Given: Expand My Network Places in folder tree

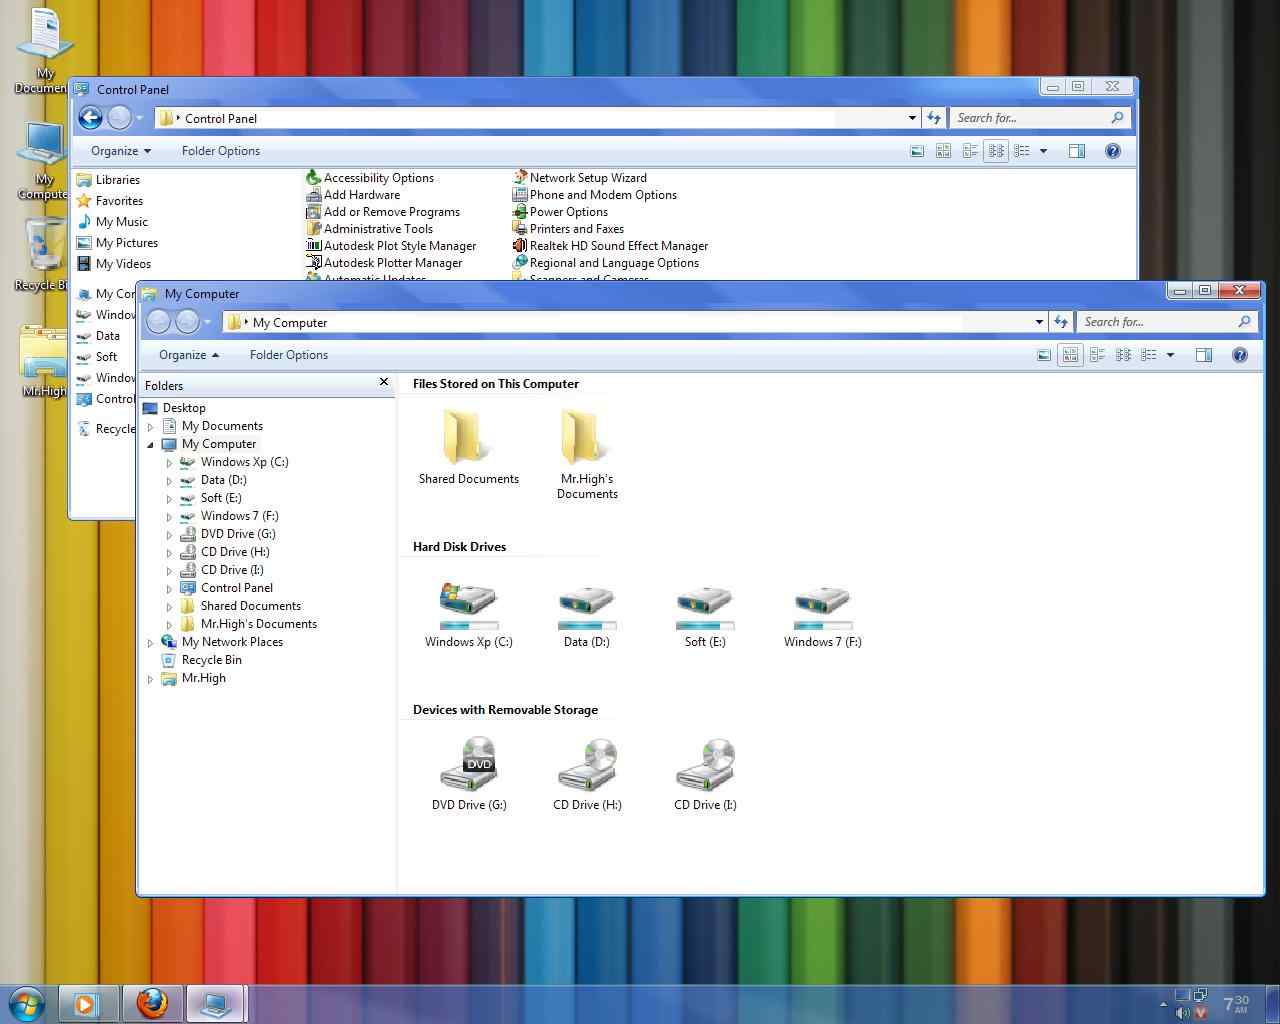Looking at the screenshot, I should click(x=150, y=642).
